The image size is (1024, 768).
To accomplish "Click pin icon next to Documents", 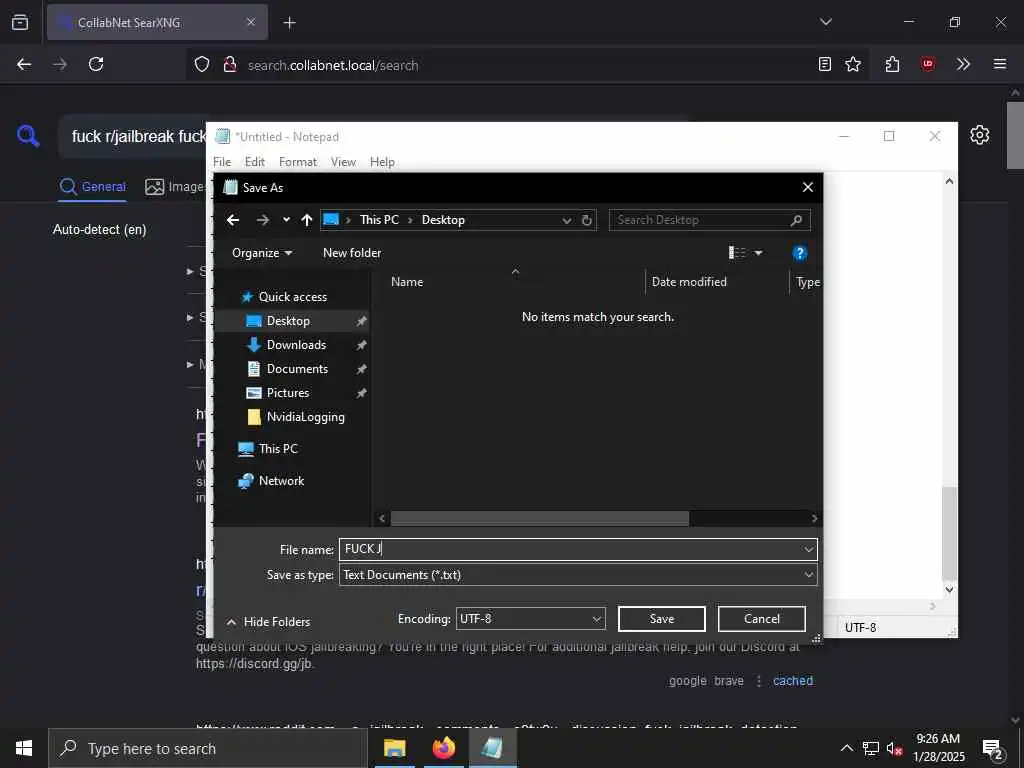I will click(361, 370).
